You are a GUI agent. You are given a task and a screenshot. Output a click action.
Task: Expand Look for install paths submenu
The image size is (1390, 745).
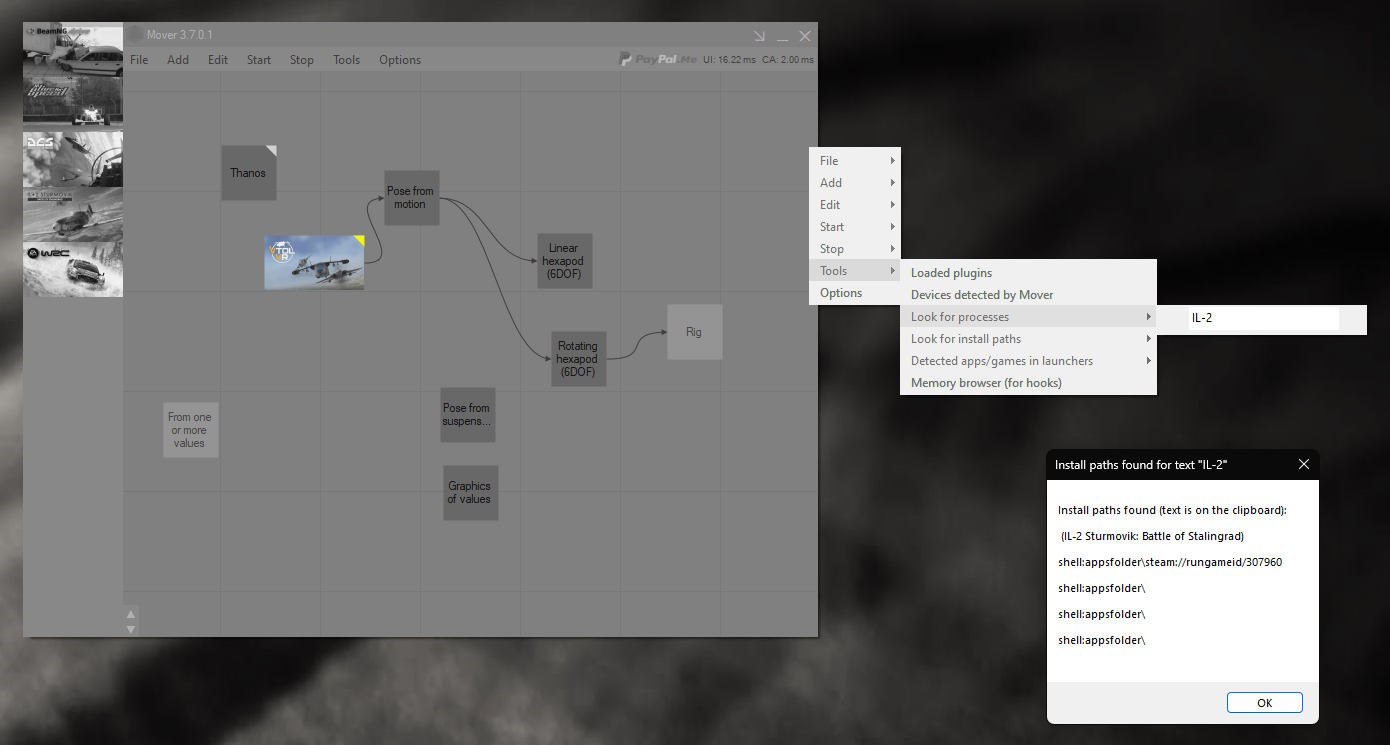[x=1028, y=339]
